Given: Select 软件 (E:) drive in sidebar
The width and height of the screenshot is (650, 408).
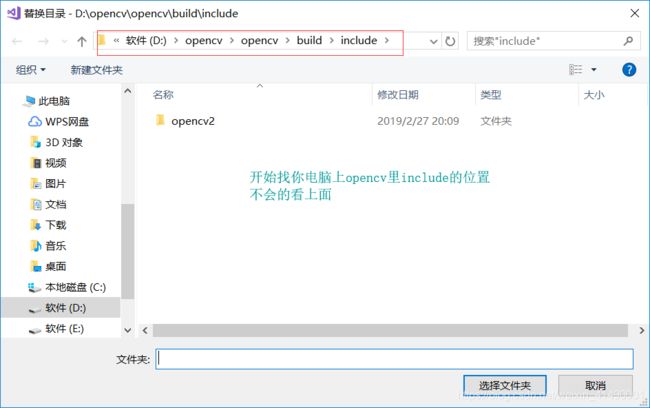Looking at the screenshot, I should 56,329.
